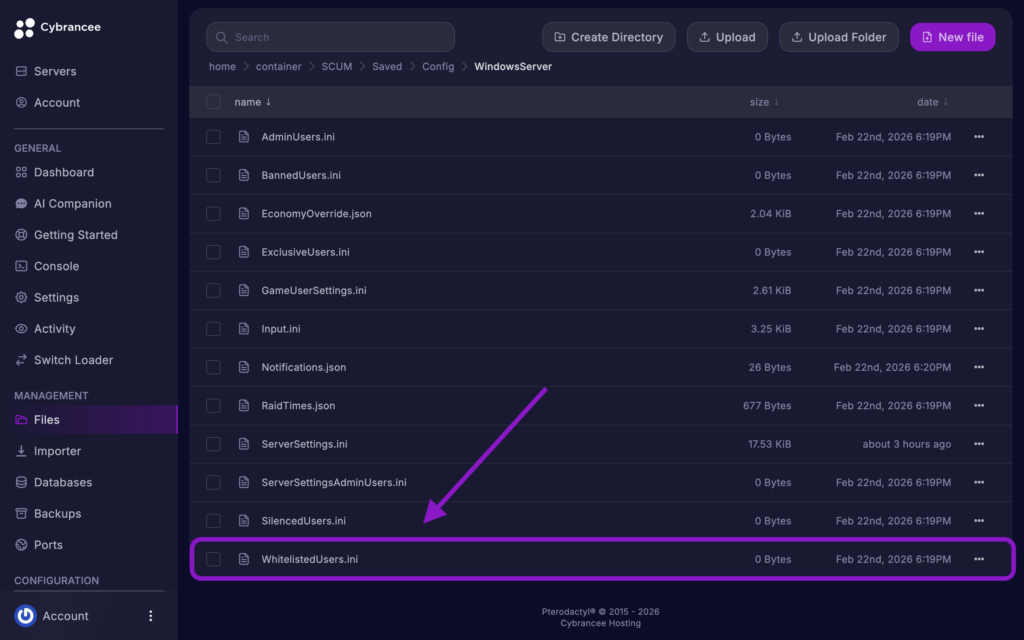Click the Search input field
This screenshot has height=640, width=1024.
[330, 36]
